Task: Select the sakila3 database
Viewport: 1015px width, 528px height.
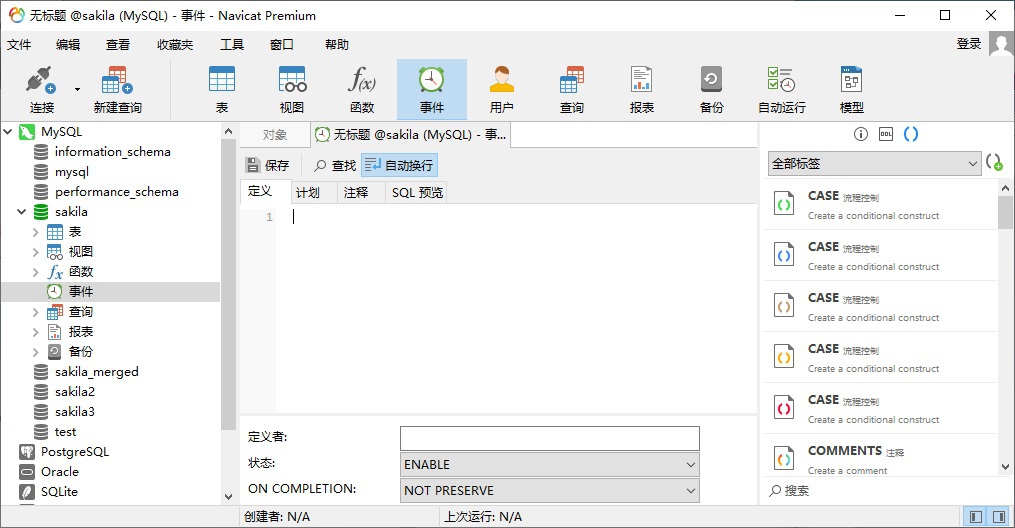Action: 74,412
